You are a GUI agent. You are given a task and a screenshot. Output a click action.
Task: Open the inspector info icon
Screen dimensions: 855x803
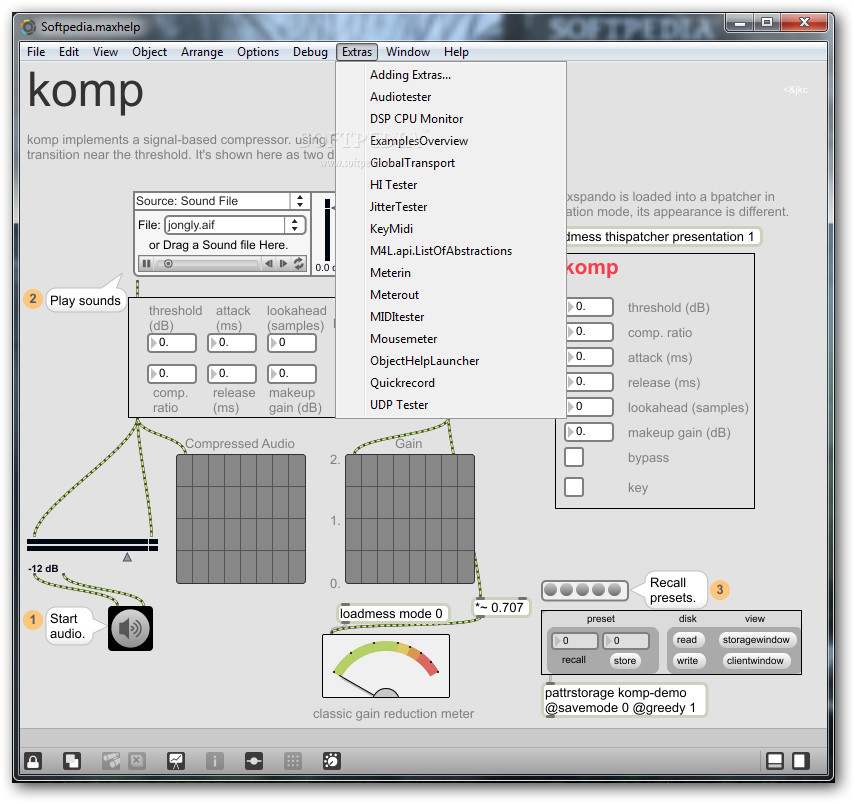(215, 760)
